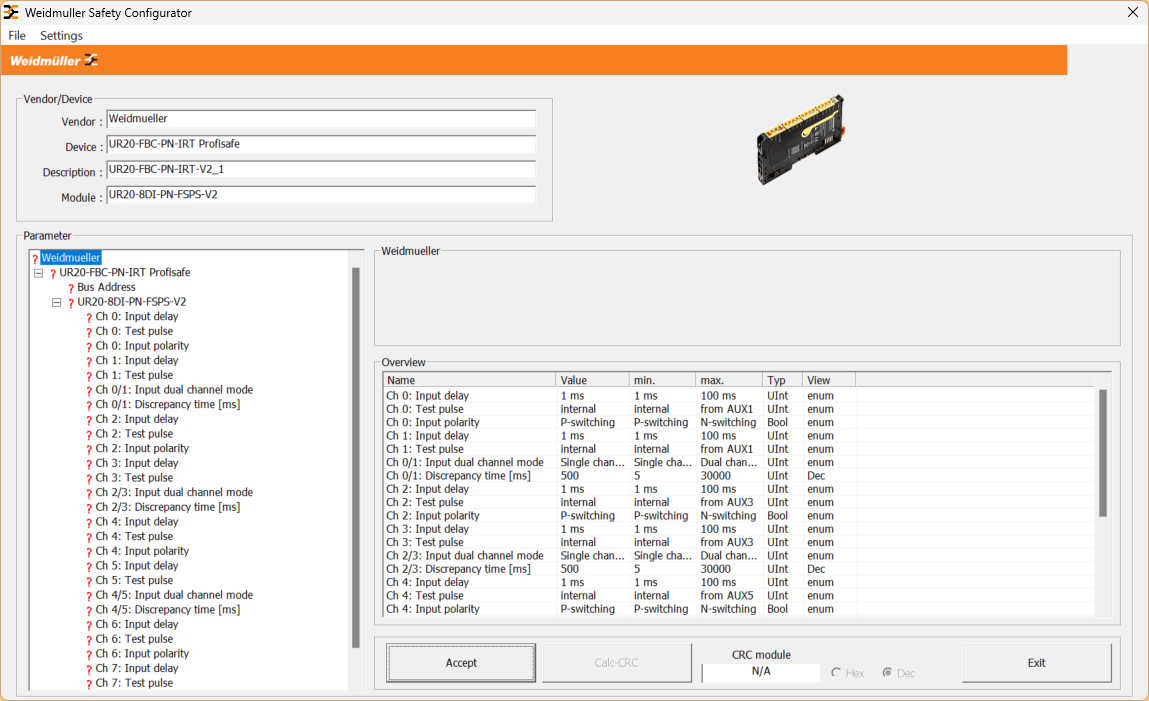1149x701 pixels.
Task: Click the app icon in the title bar
Action: [x=11, y=12]
